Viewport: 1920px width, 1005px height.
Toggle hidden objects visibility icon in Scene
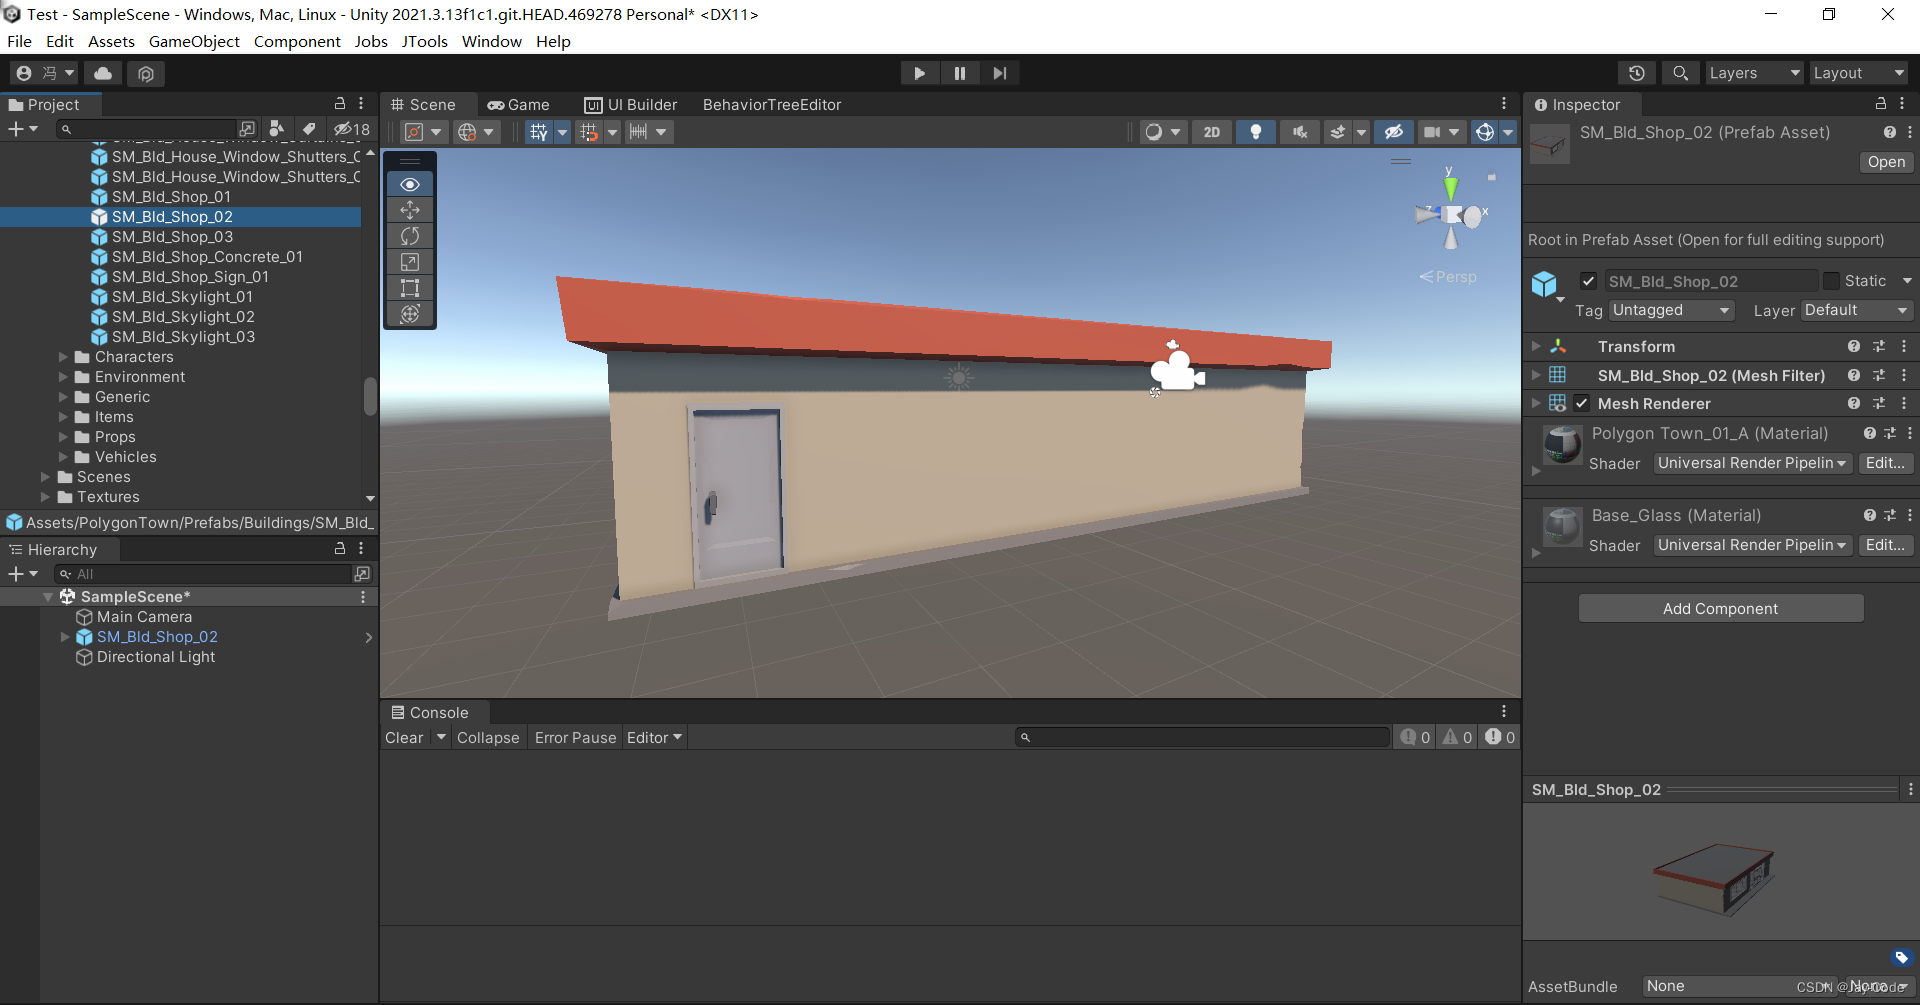coord(1393,132)
